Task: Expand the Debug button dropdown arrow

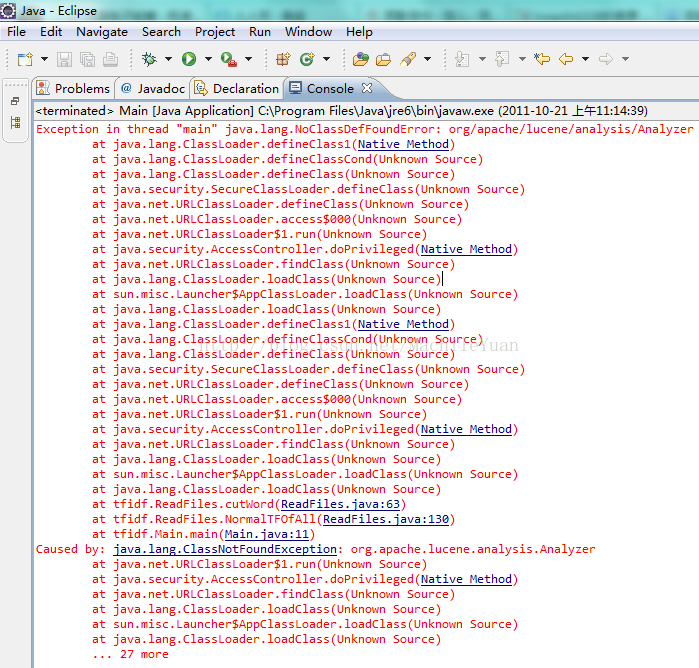Action: click(168, 60)
